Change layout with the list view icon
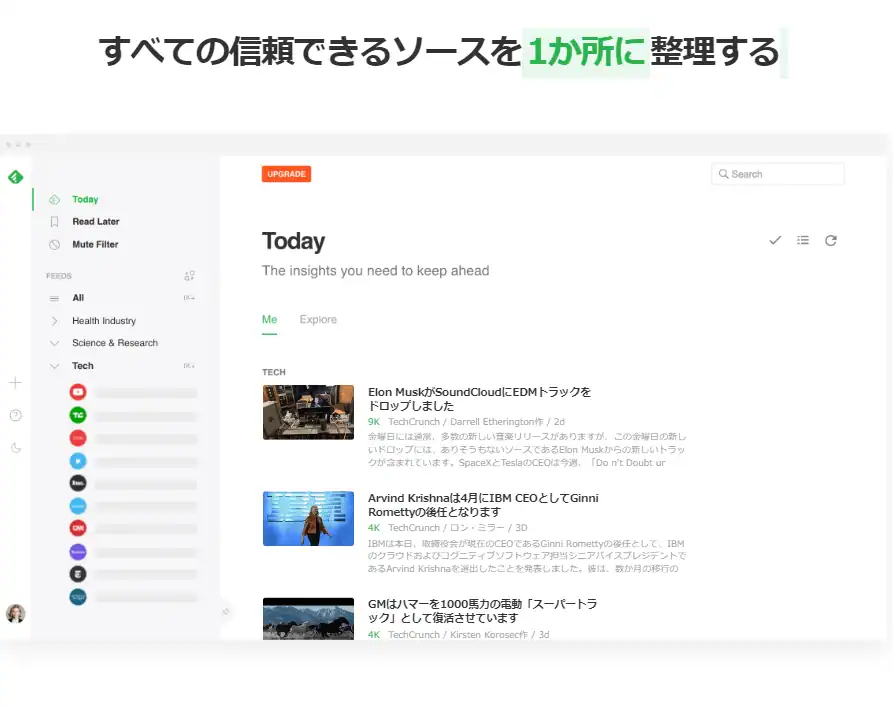Image resolution: width=893 pixels, height=708 pixels. point(803,240)
